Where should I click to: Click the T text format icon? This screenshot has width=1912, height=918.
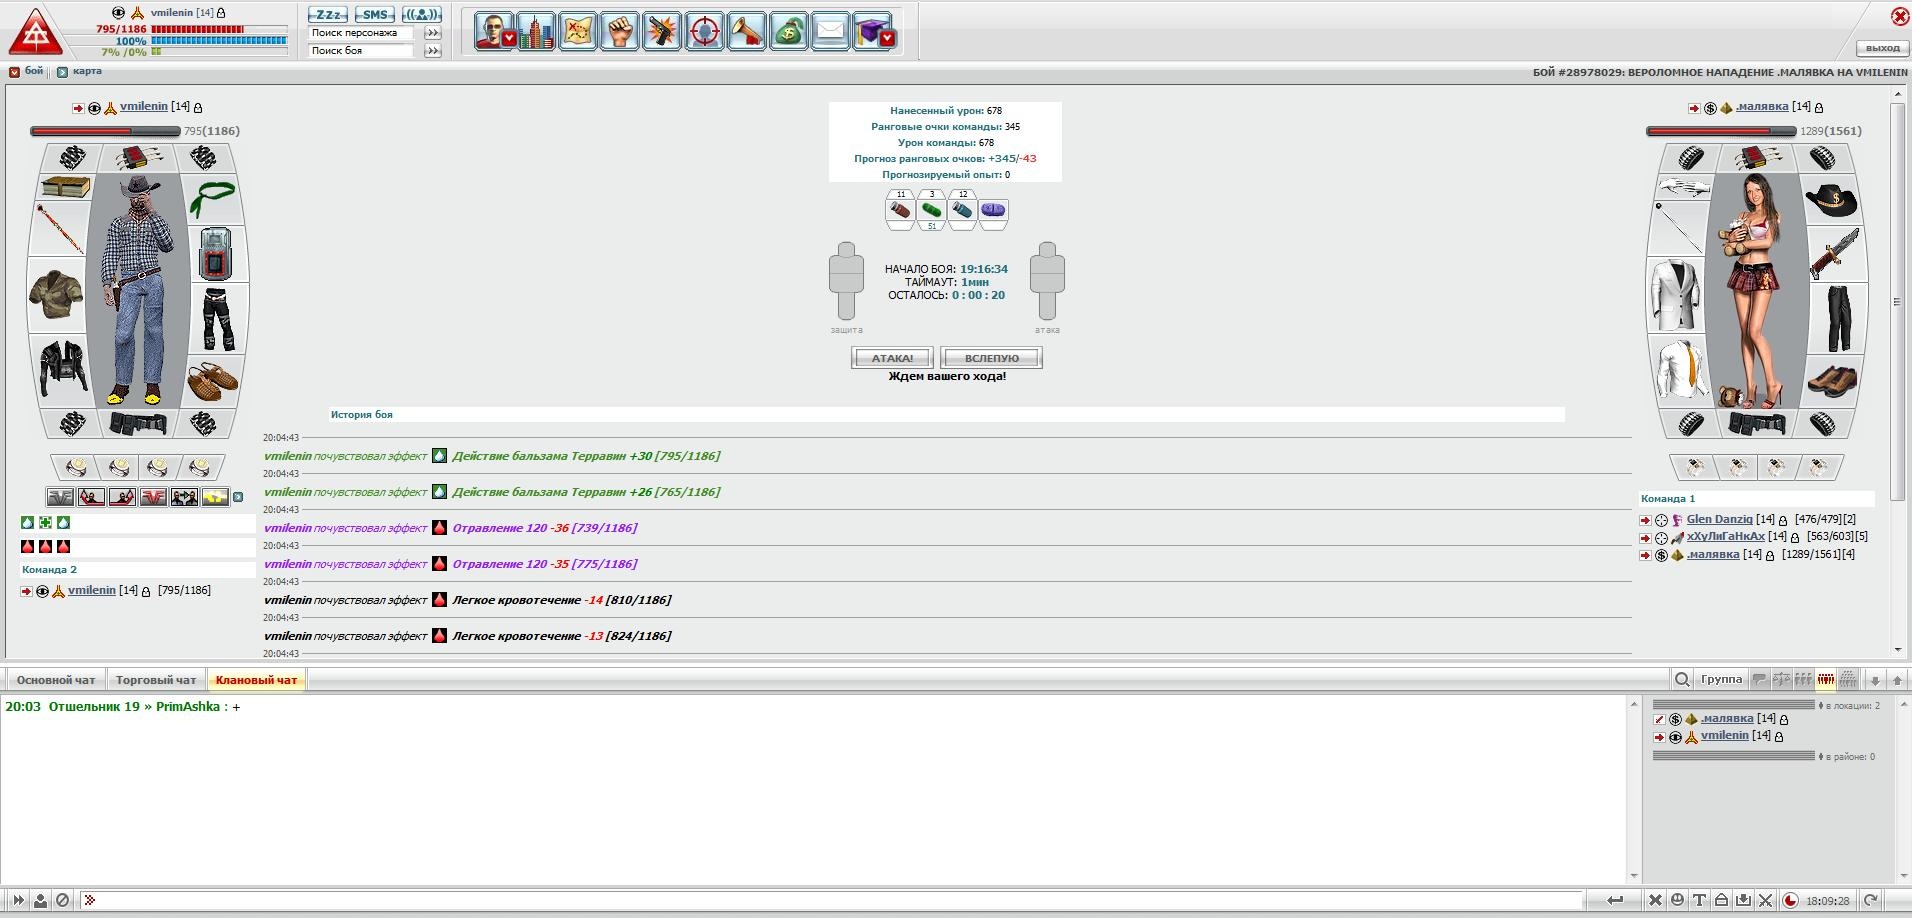(x=1699, y=900)
